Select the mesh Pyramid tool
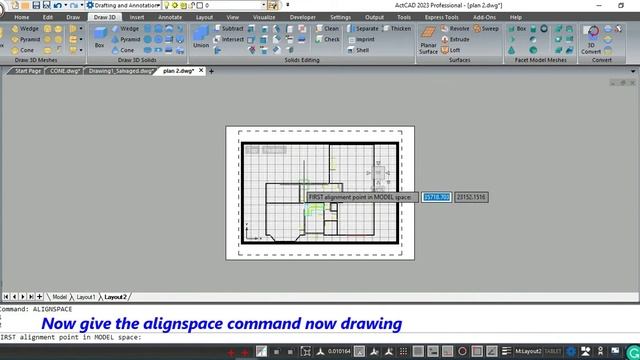Image resolution: width=640 pixels, height=360 pixels. pos(26,39)
